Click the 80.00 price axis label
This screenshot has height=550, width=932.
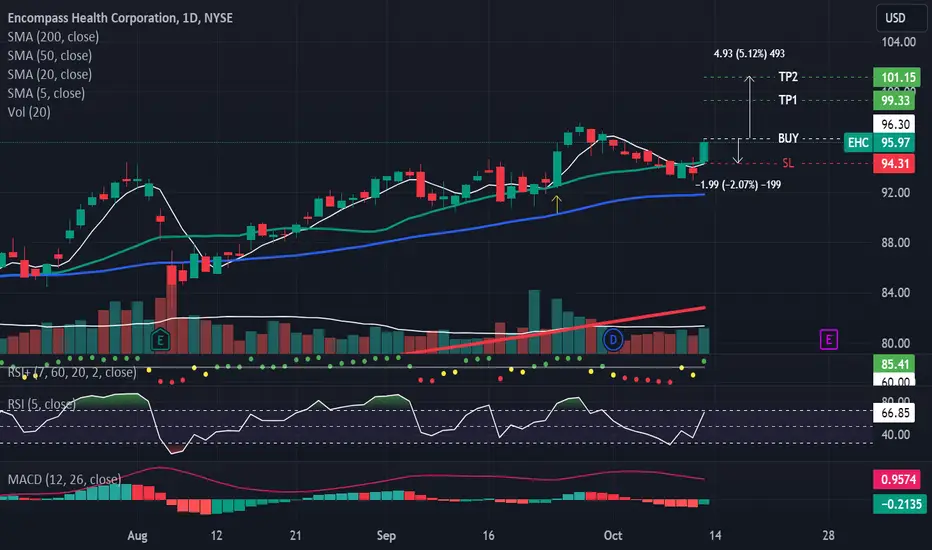point(896,343)
